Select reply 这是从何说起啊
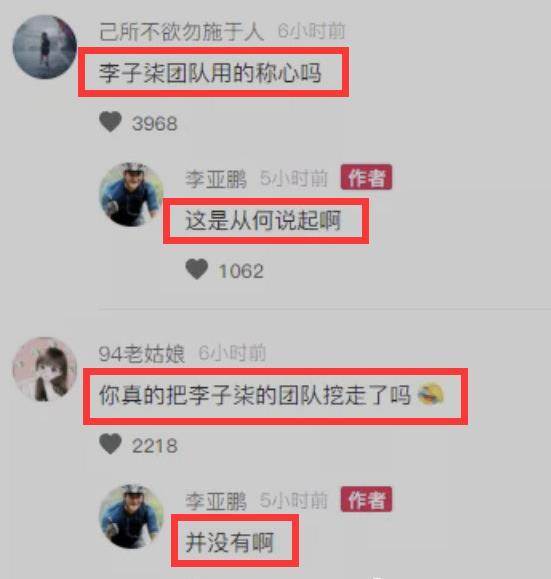The width and height of the screenshot is (551, 579). [263, 220]
